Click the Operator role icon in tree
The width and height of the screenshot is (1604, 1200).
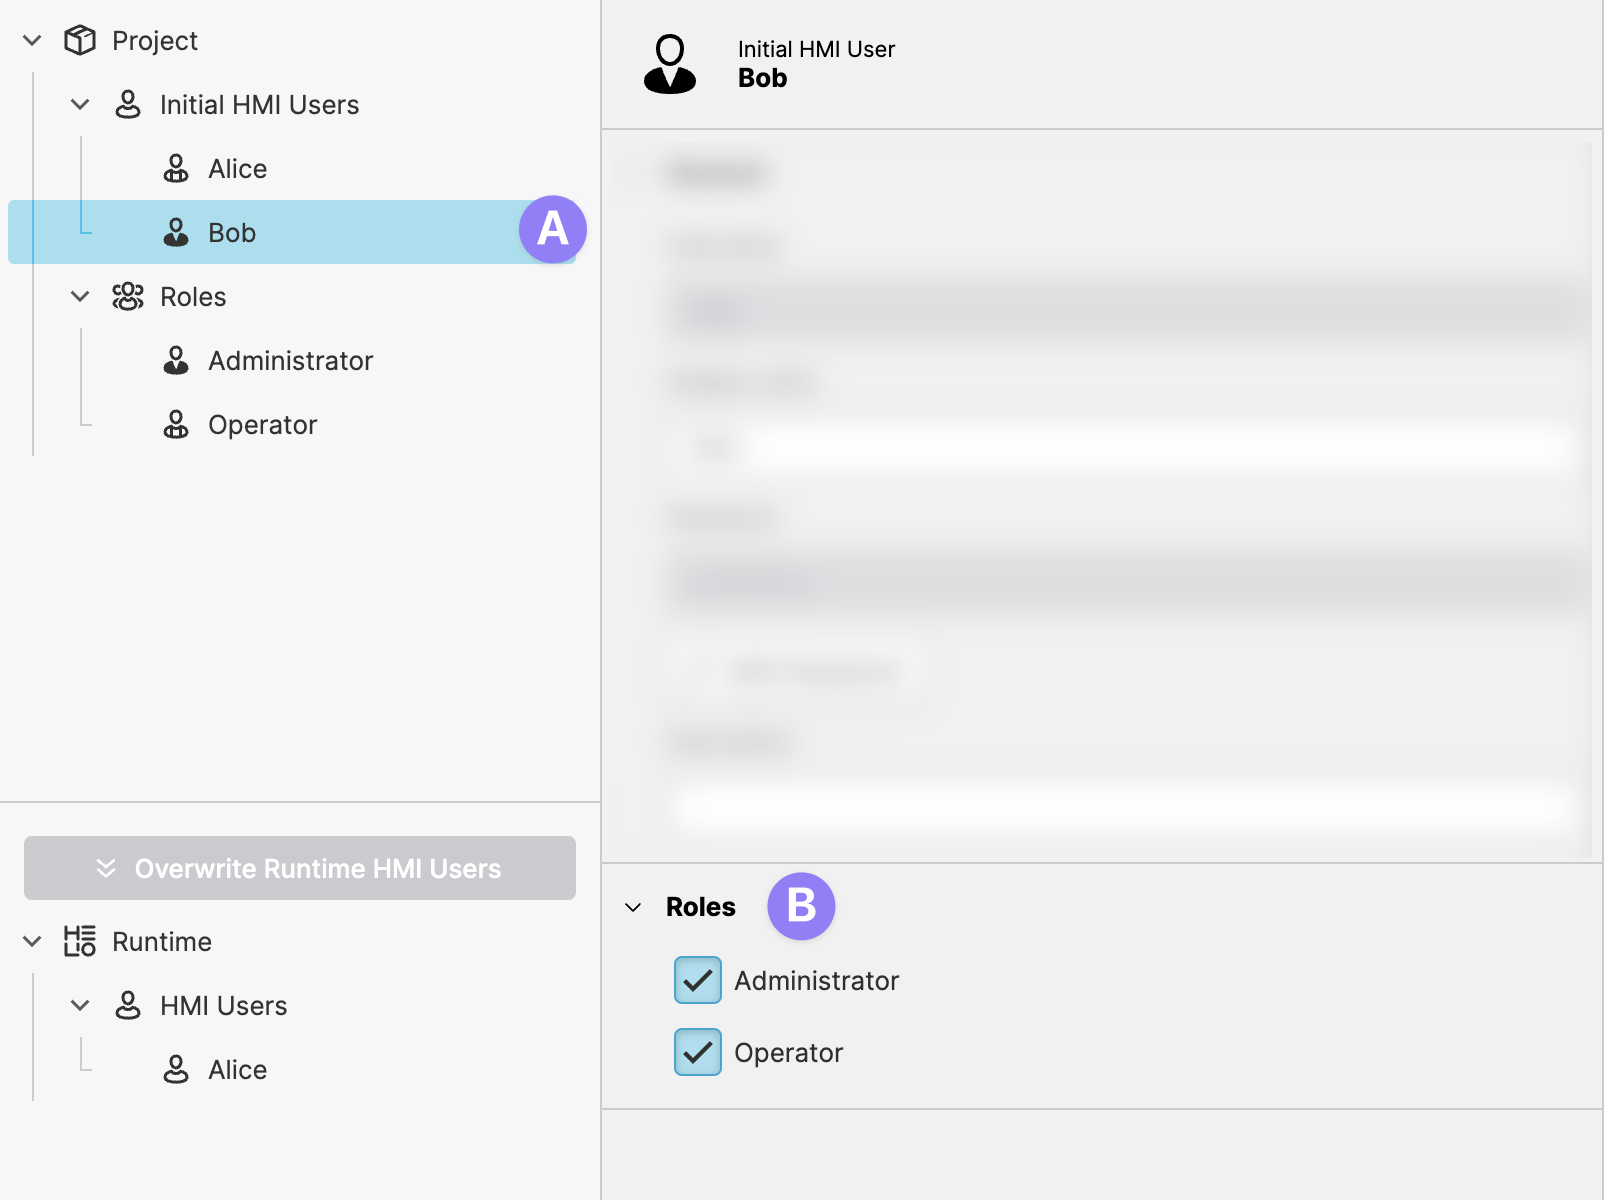click(176, 425)
